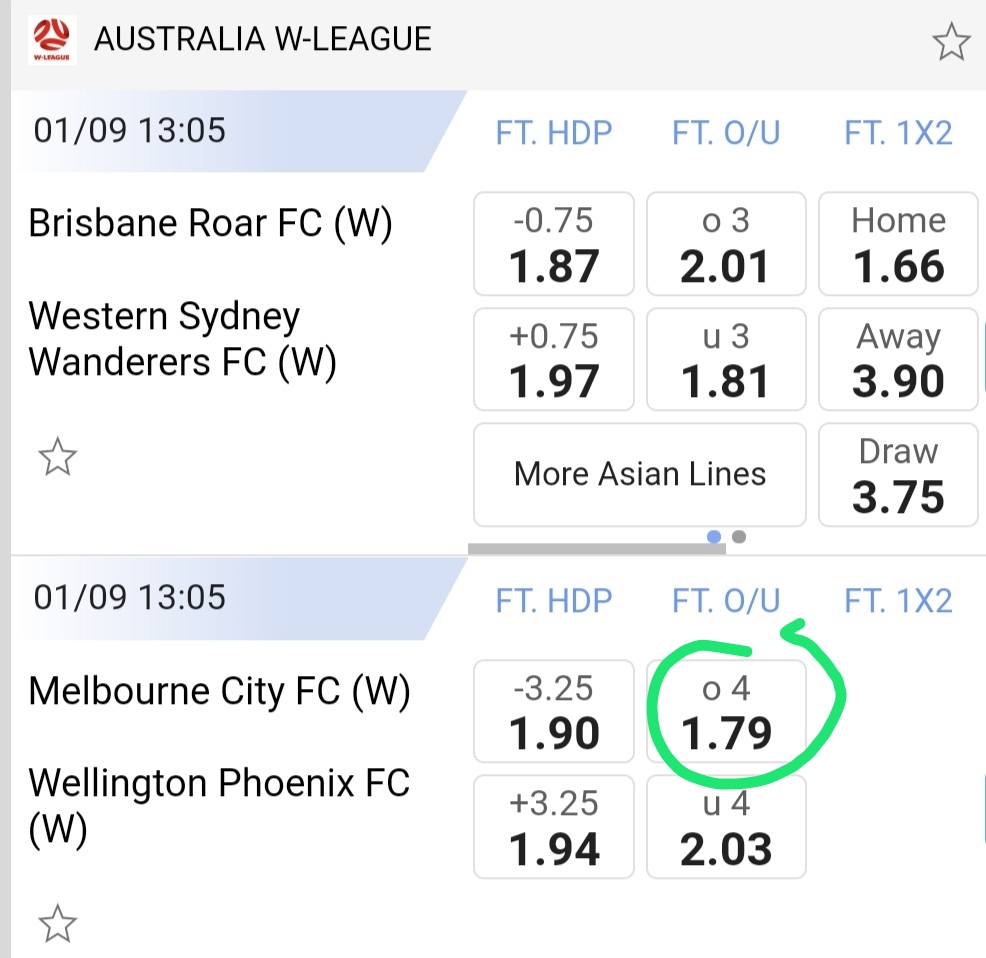Select Brisbane Roar -0.75 handicap at 1.87
The height and width of the screenshot is (958, 986).
(553, 244)
